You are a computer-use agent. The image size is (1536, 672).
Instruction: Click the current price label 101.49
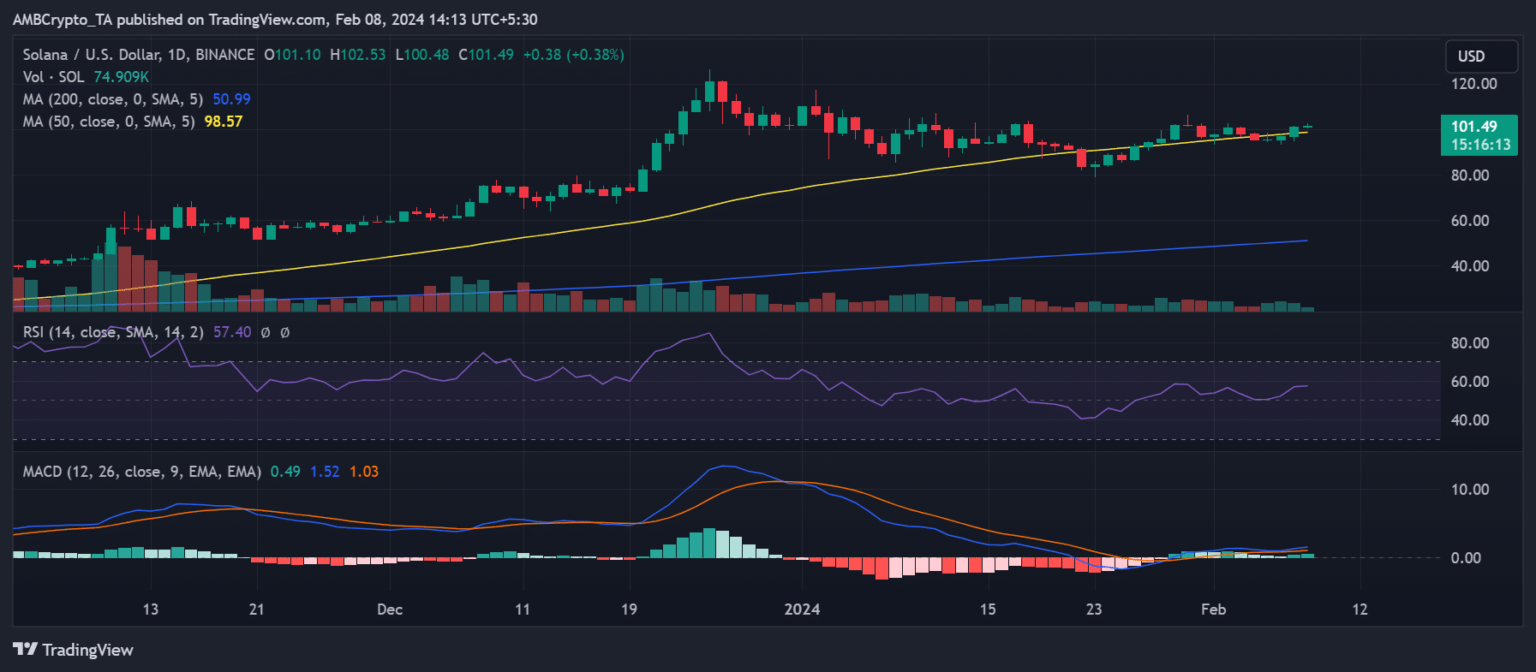click(1472, 126)
